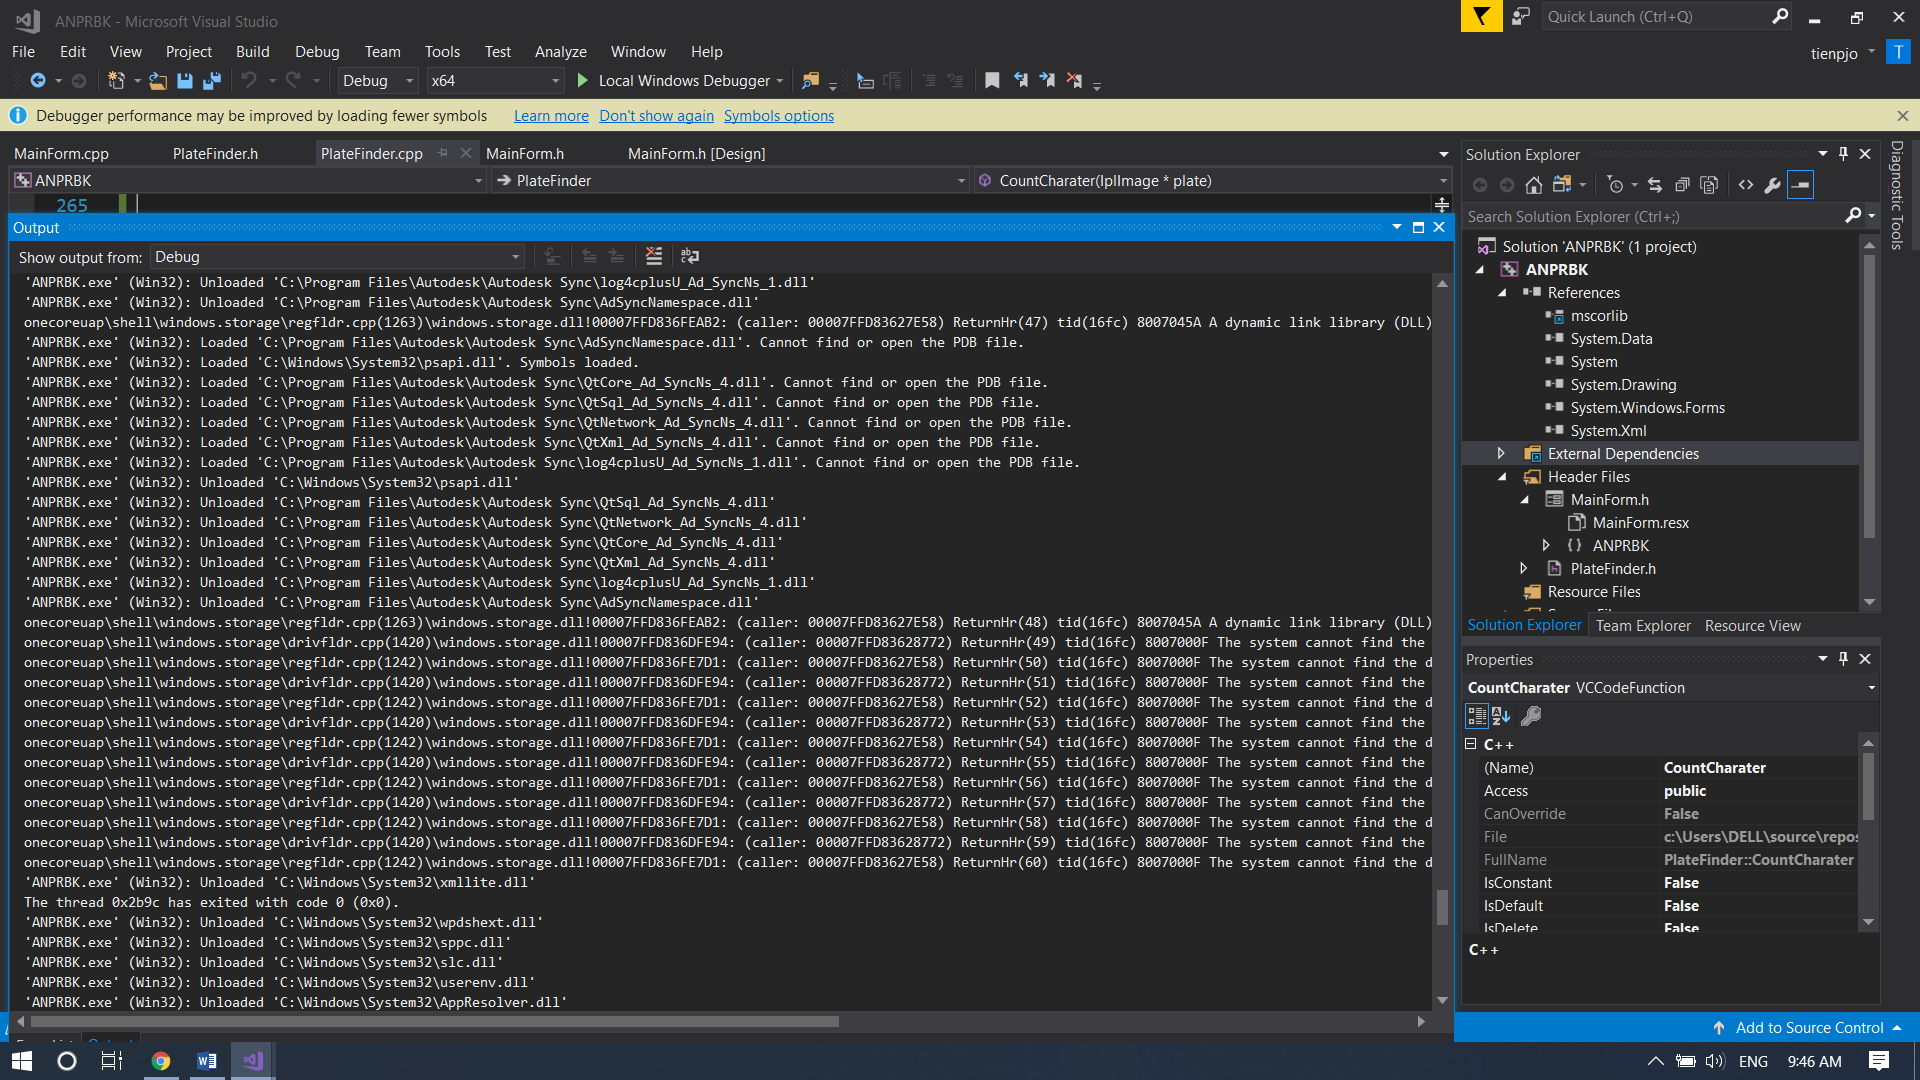Open the PlateFinder class dropdown
The width and height of the screenshot is (1920, 1080).
[731, 181]
